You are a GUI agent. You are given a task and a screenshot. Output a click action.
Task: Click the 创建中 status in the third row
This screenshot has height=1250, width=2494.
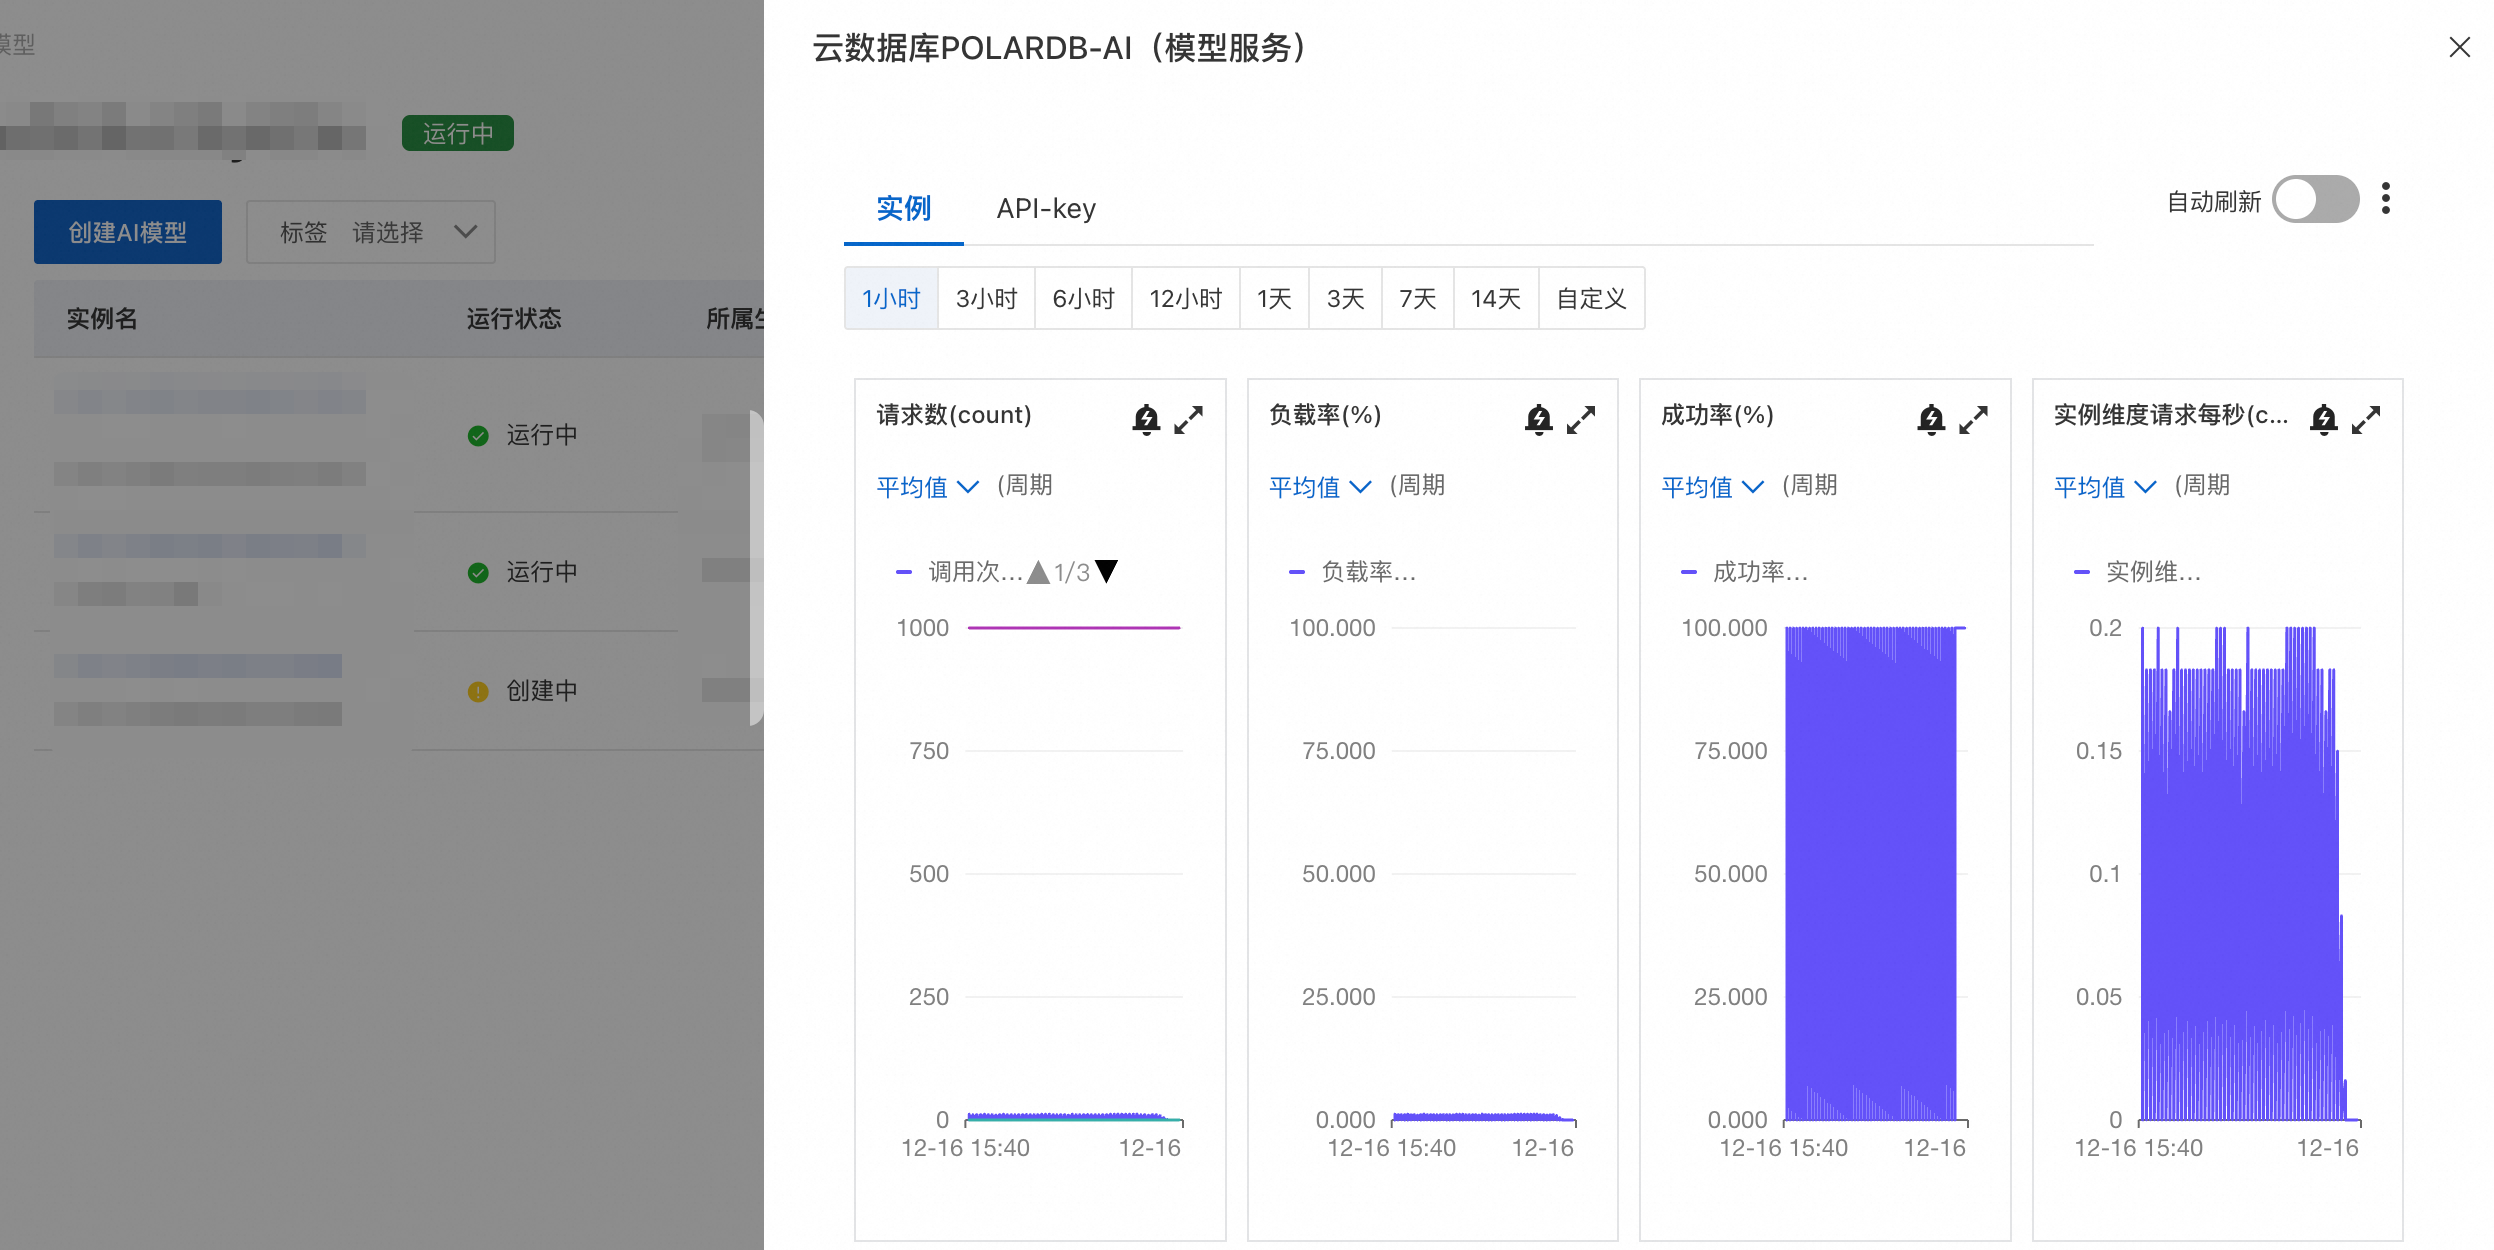click(x=523, y=691)
